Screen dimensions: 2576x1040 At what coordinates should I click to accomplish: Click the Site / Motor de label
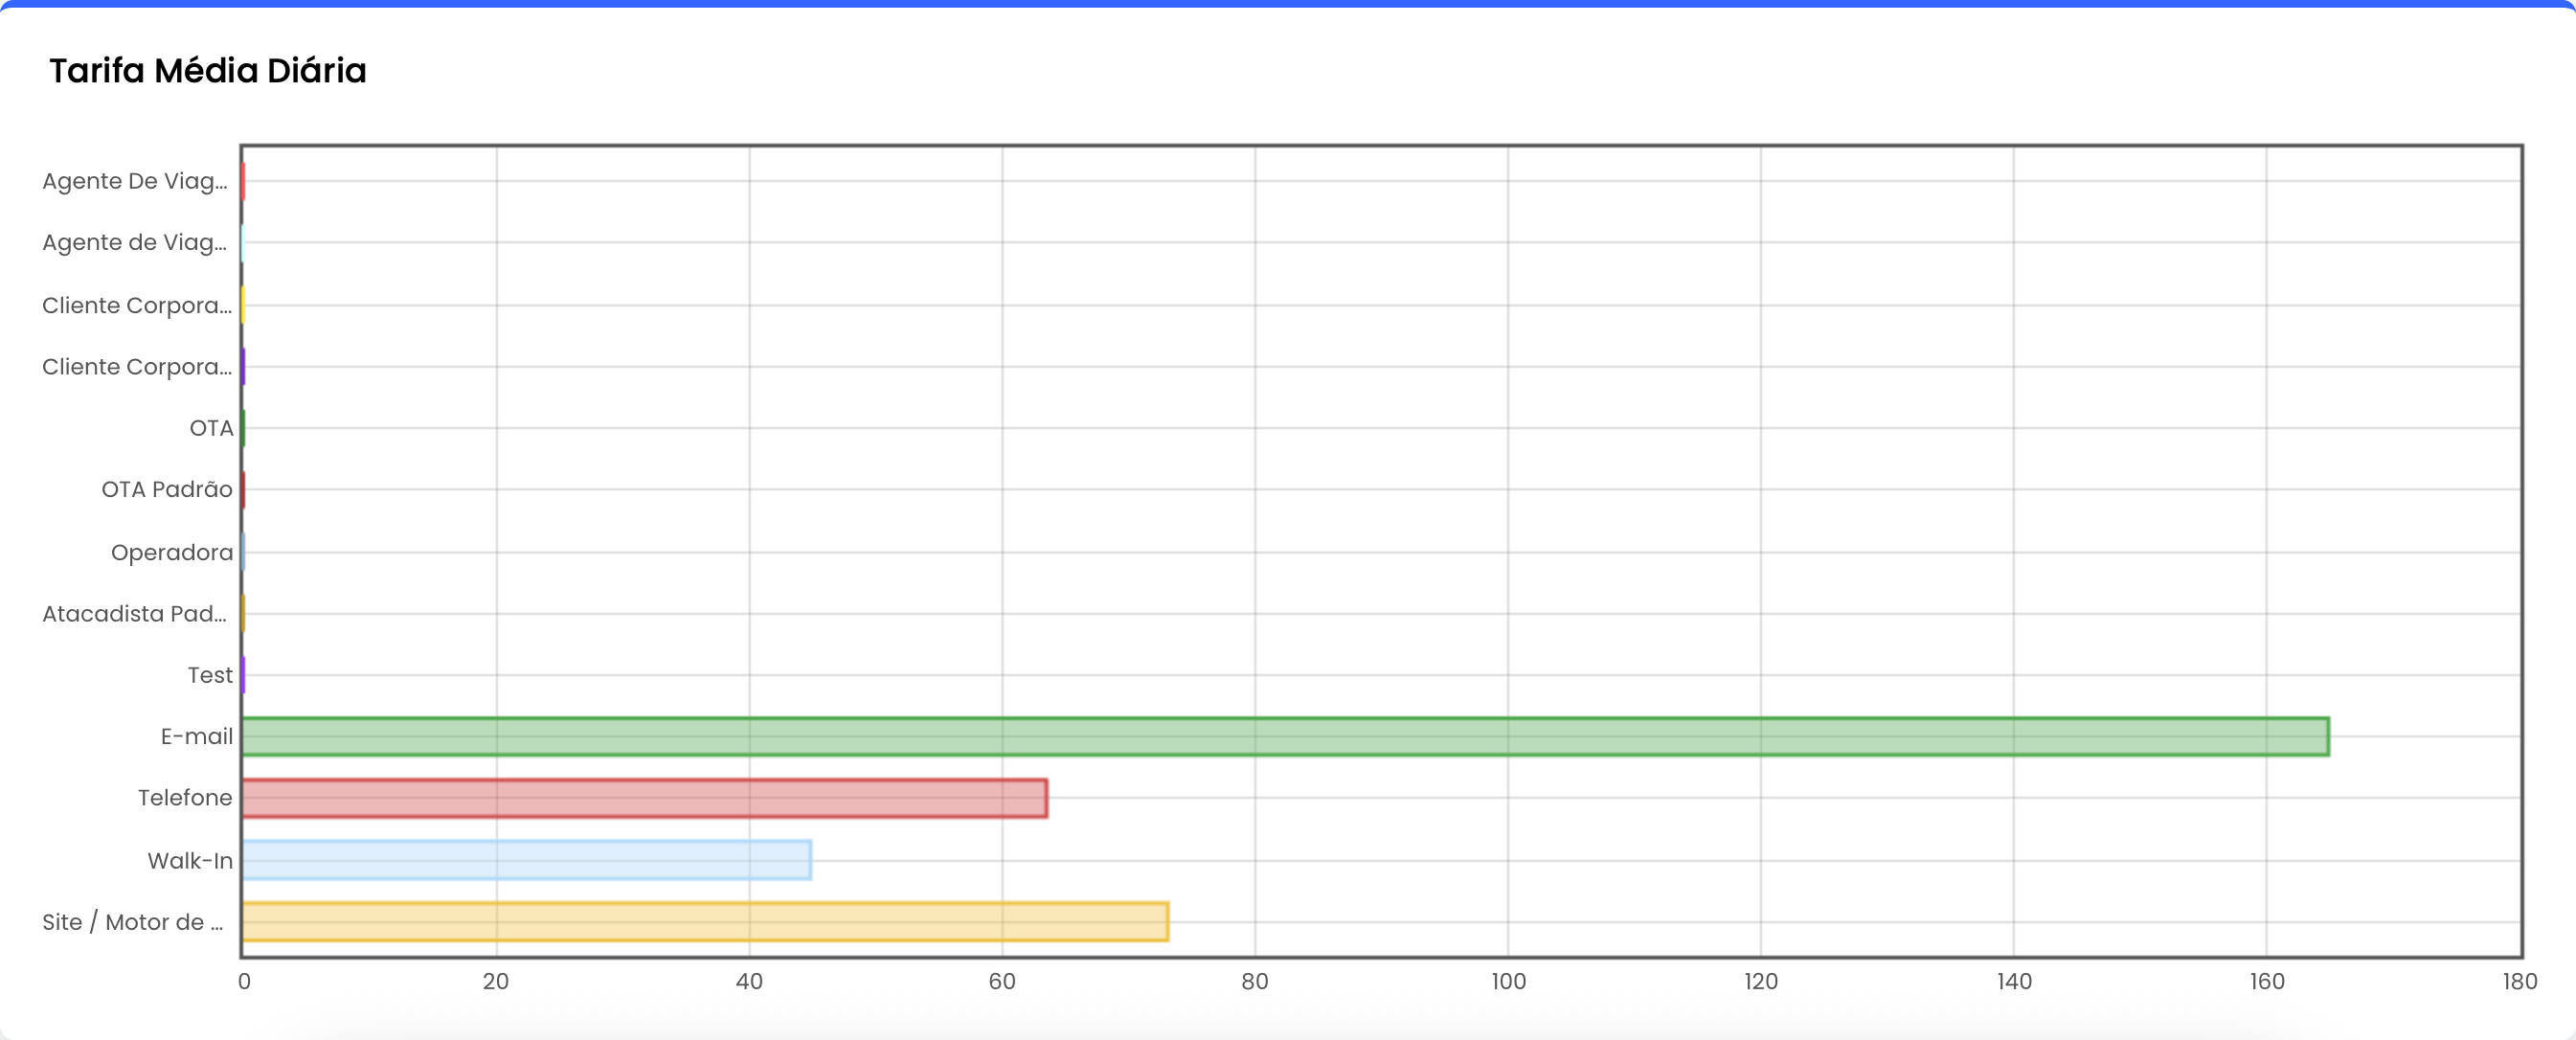[133, 922]
